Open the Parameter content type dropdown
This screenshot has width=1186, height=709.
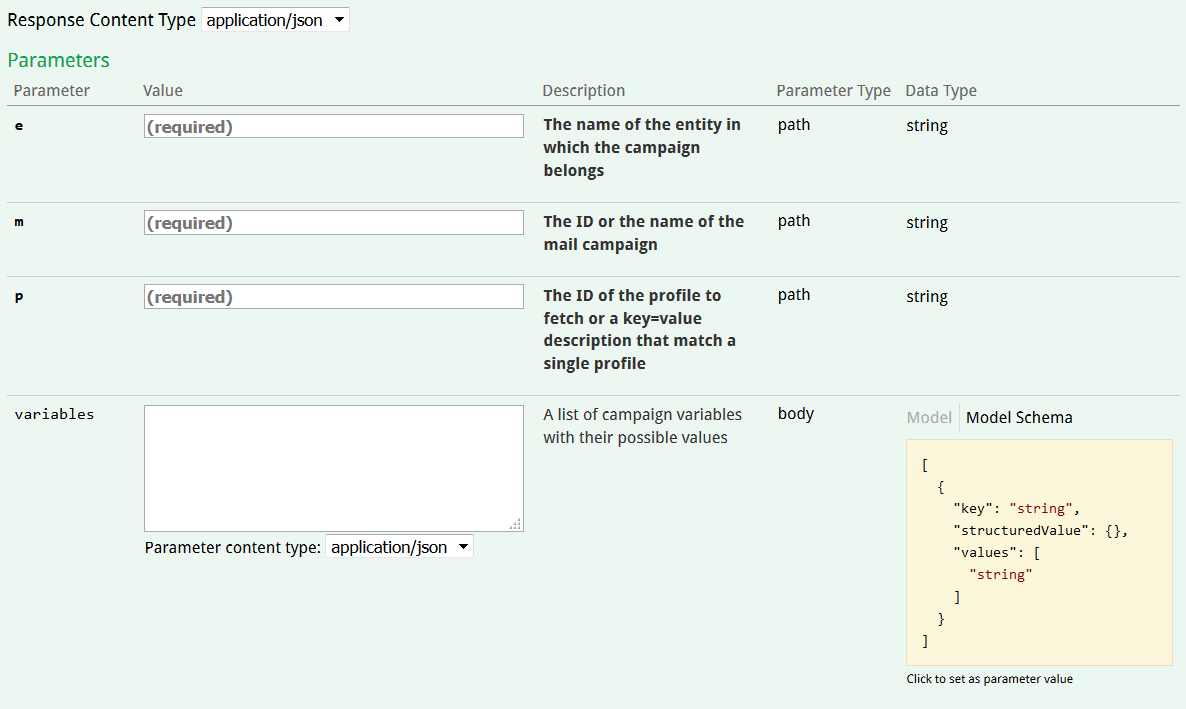[399, 547]
